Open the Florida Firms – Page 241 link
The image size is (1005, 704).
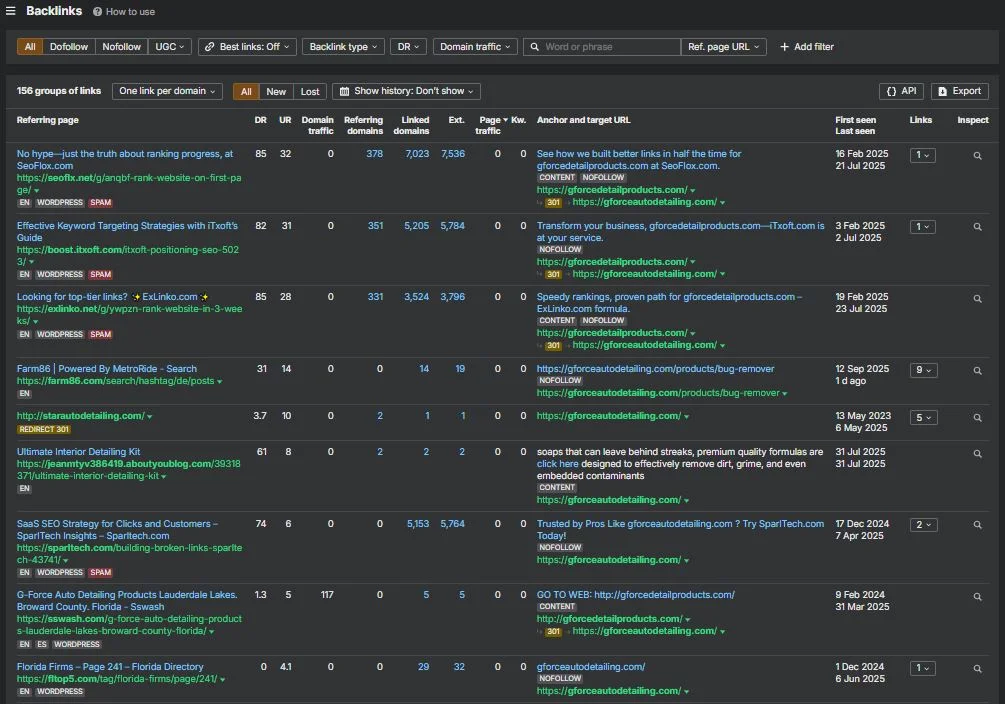[110, 667]
